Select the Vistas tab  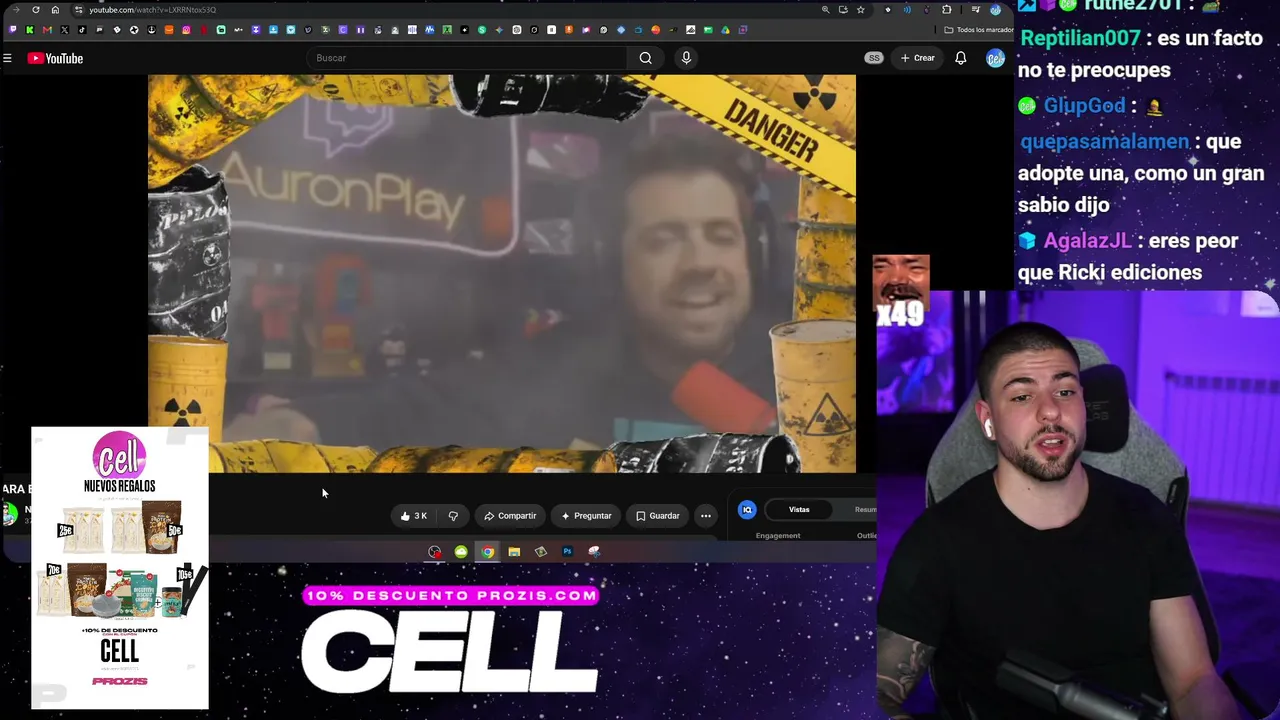coord(799,510)
